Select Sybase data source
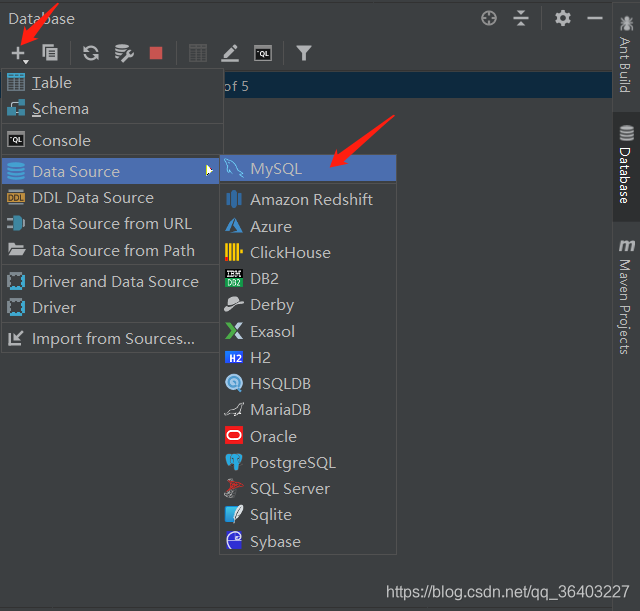Viewport: 640px width, 611px height. point(308,542)
